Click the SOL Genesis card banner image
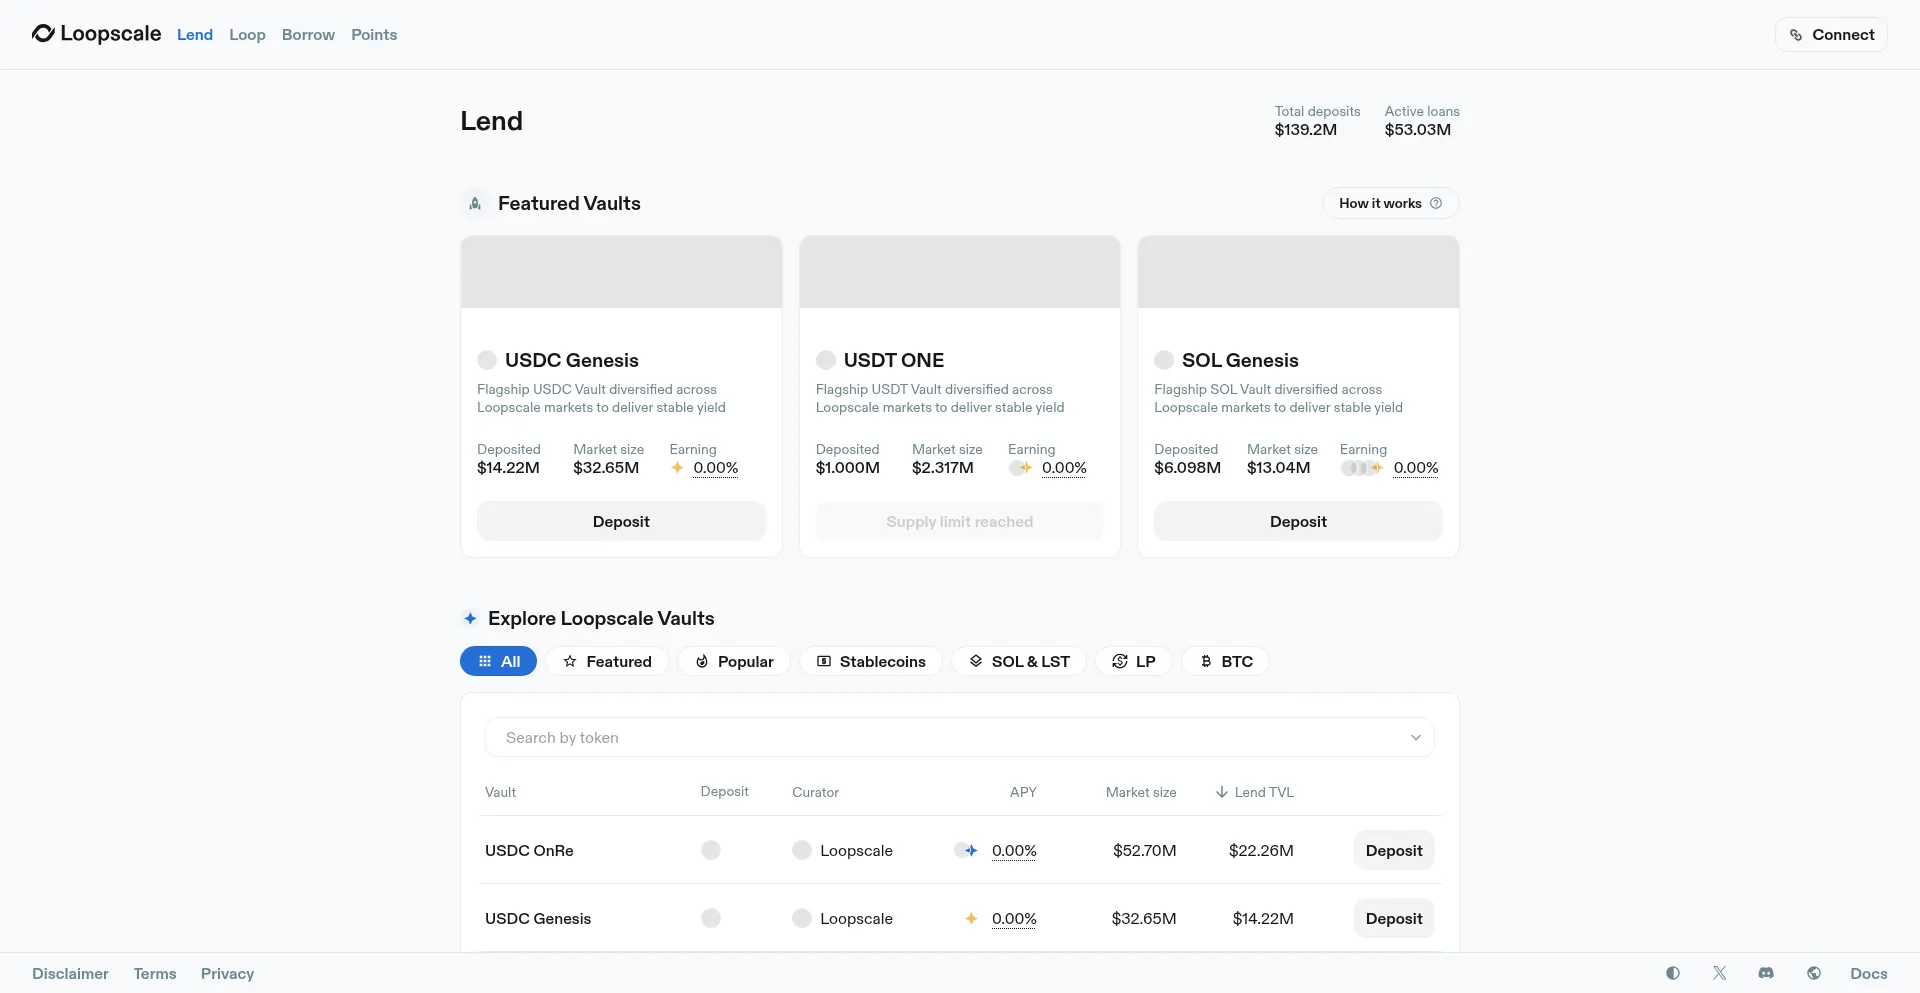 click(x=1298, y=272)
